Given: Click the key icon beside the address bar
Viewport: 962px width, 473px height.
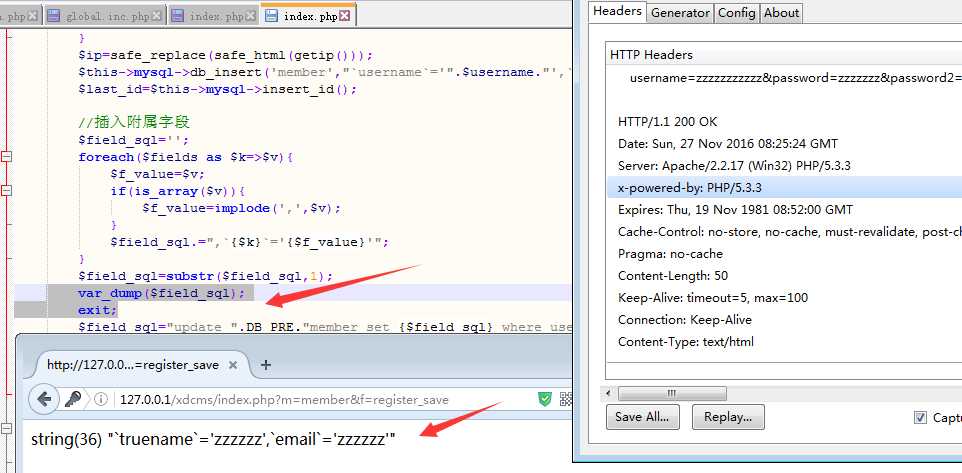Looking at the screenshot, I should click(x=74, y=400).
